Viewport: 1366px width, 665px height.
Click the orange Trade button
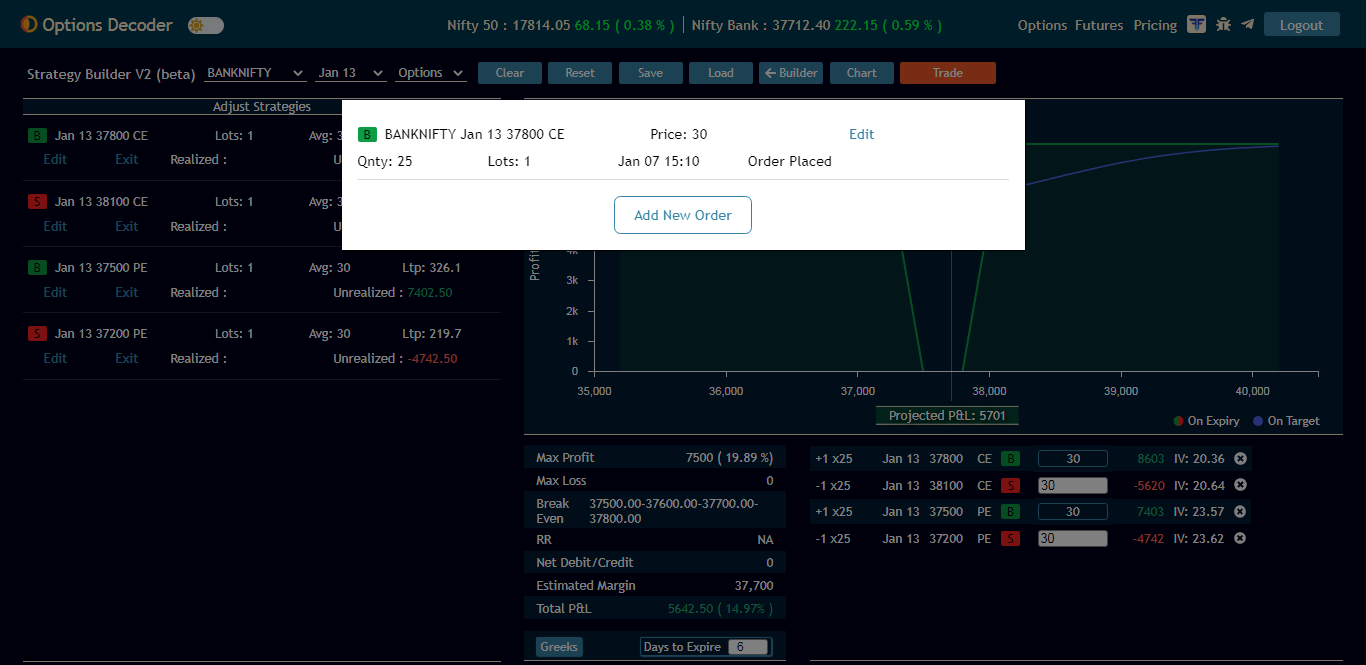click(948, 73)
